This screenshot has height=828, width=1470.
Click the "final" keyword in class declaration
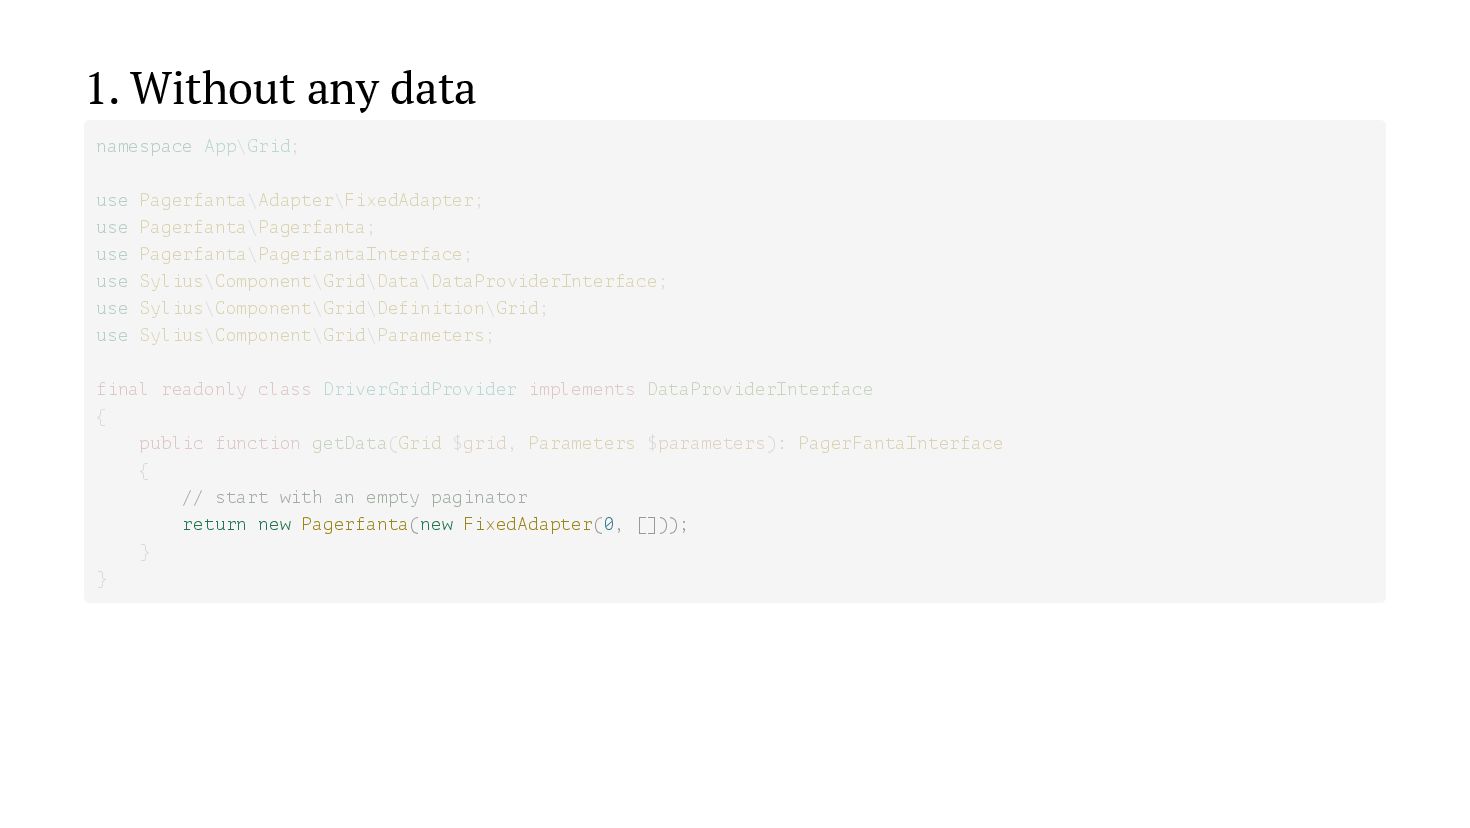pos(122,389)
